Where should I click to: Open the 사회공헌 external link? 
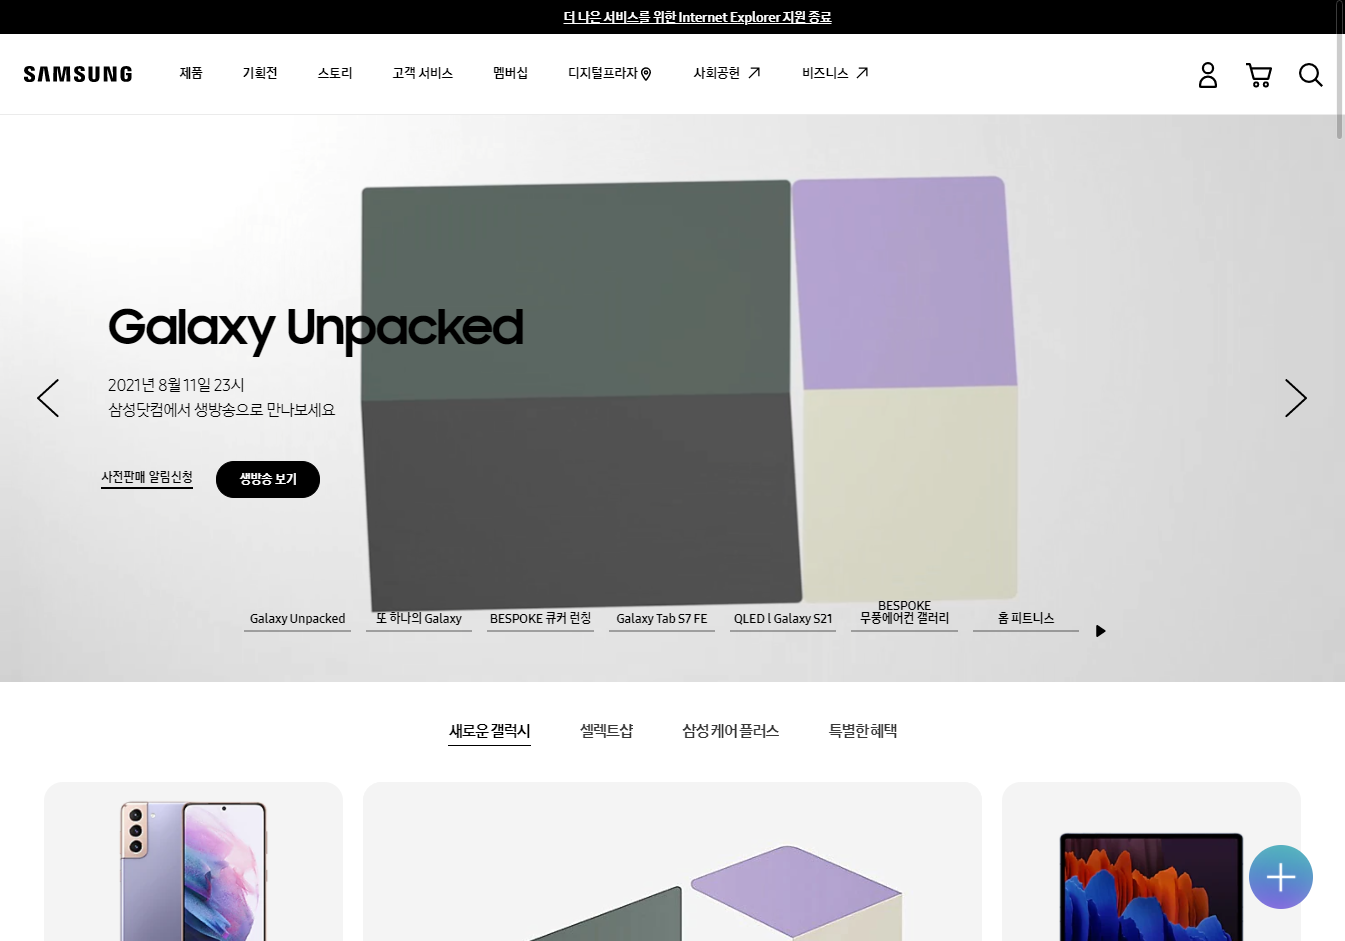pyautogui.click(x=727, y=73)
